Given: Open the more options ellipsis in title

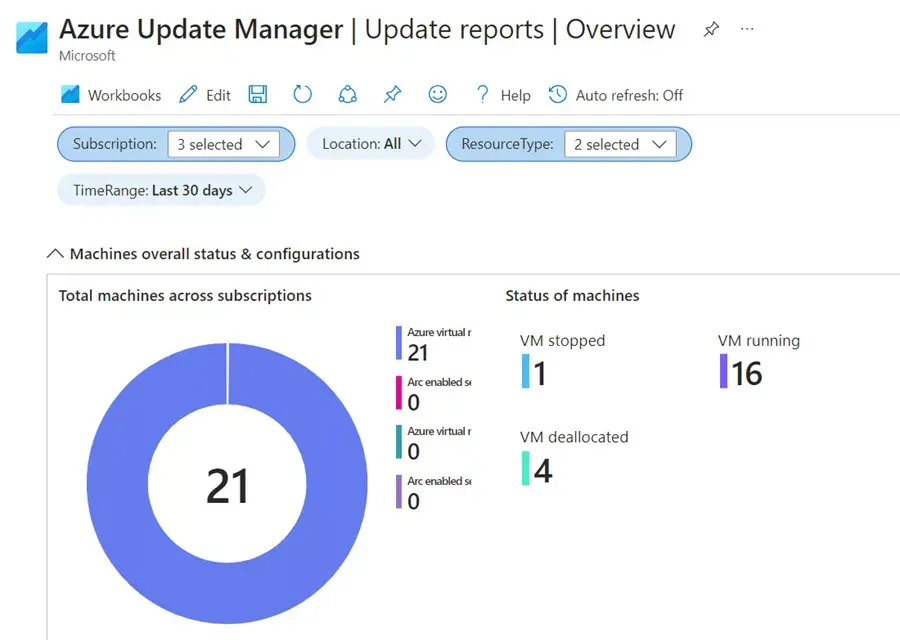Looking at the screenshot, I should point(747,29).
